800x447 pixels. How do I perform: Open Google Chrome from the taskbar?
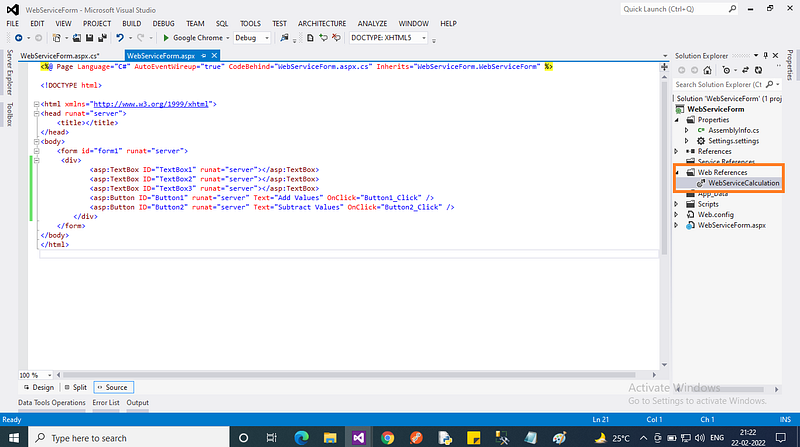(x=387, y=437)
